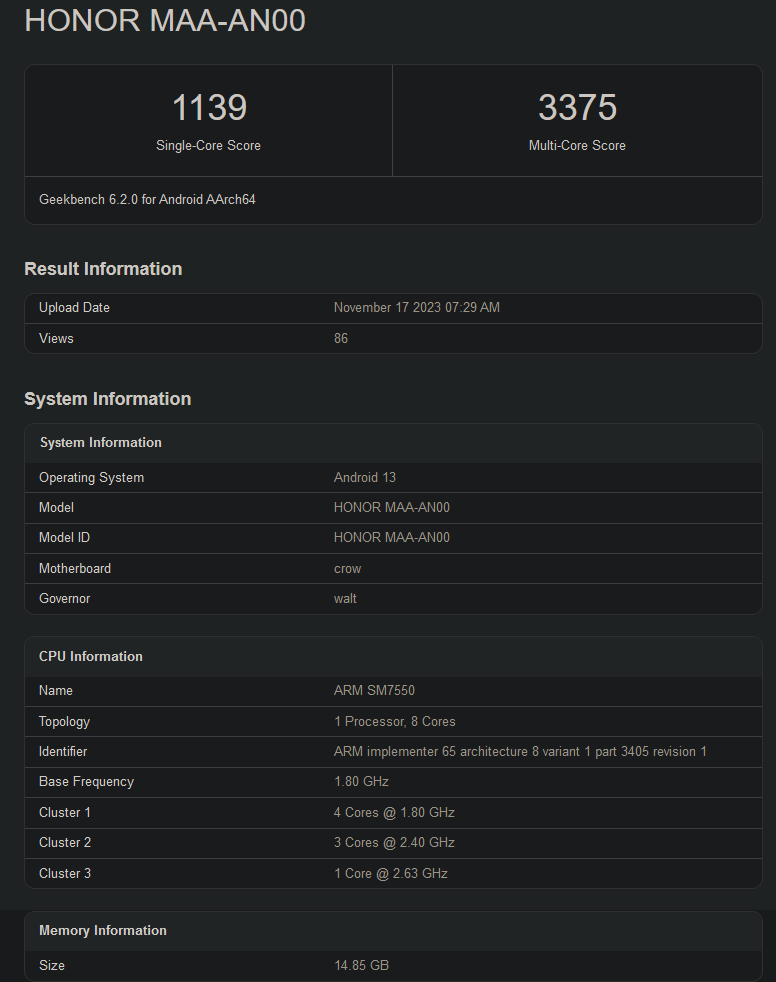Click the CPU Information table header
The height and width of the screenshot is (982, 776).
point(91,657)
